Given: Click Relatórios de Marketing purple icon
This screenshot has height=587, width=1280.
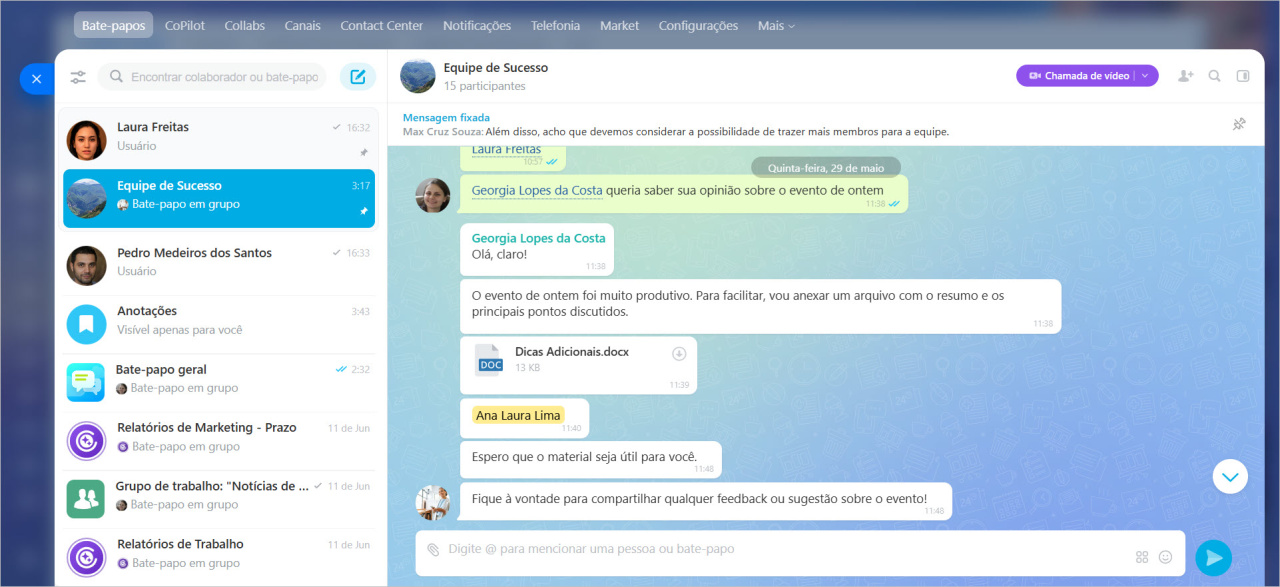Looking at the screenshot, I should (x=86, y=441).
